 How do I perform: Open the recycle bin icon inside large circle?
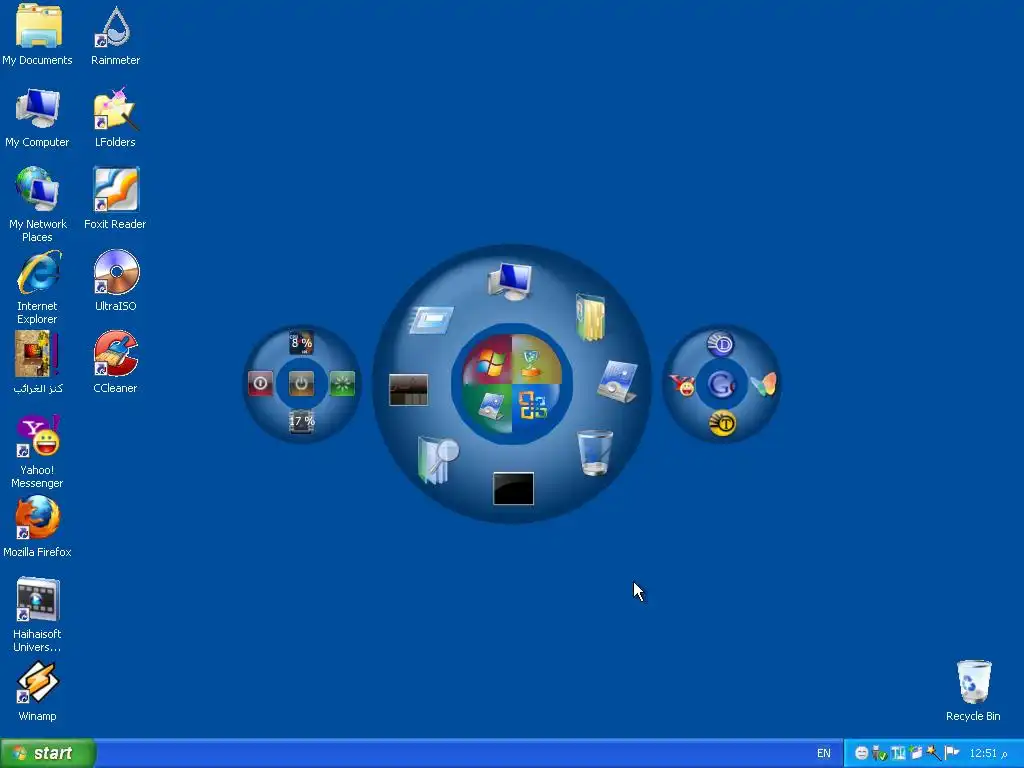[x=595, y=453]
